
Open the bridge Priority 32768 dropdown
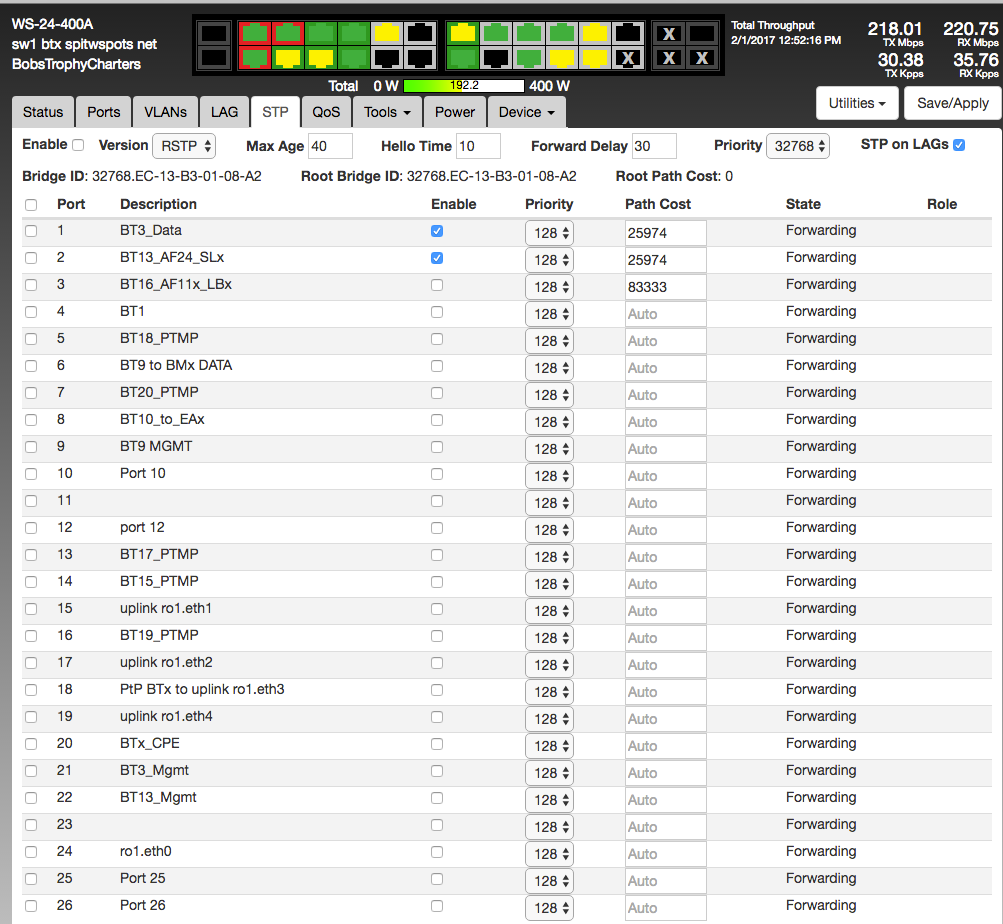click(797, 146)
